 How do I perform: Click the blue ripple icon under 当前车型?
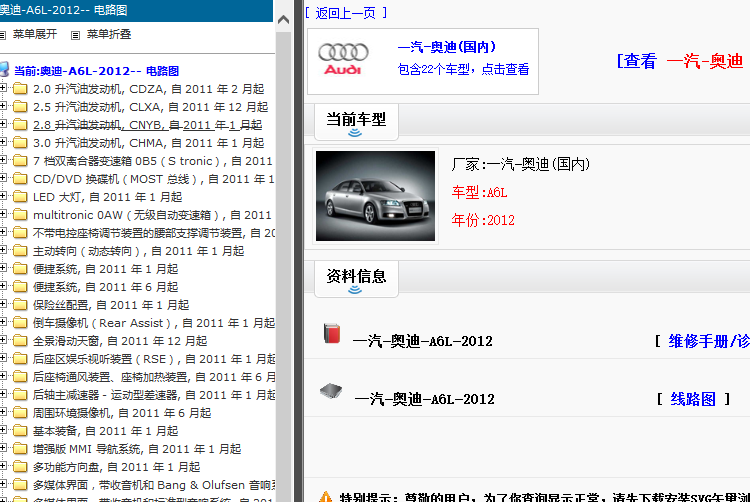point(355,133)
